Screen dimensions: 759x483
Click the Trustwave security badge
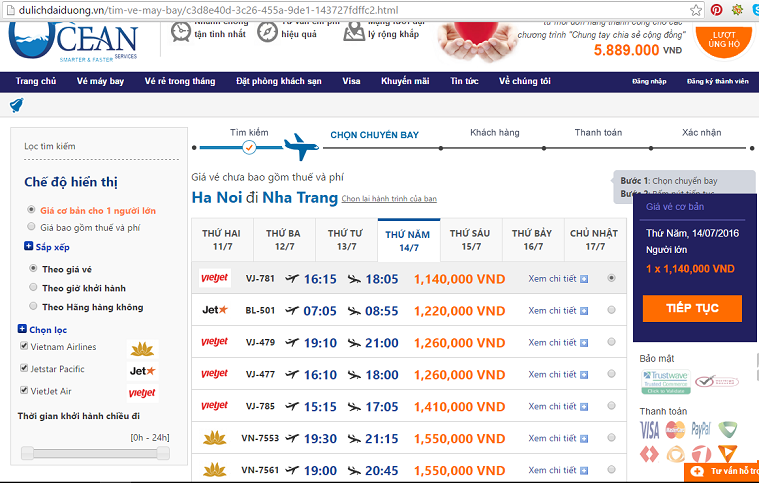pyautogui.click(x=666, y=382)
